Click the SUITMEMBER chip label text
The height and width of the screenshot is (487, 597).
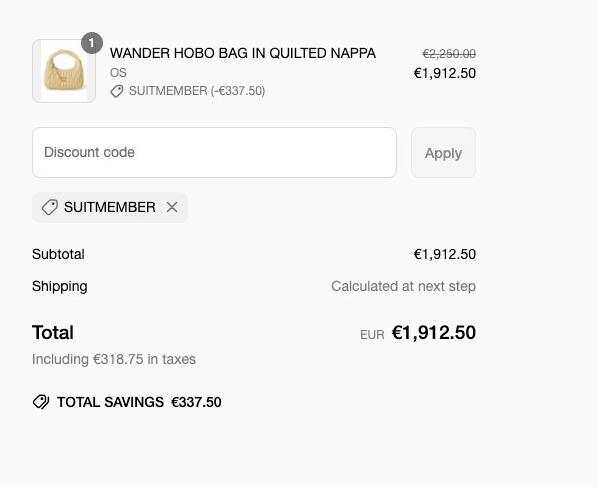pos(110,208)
